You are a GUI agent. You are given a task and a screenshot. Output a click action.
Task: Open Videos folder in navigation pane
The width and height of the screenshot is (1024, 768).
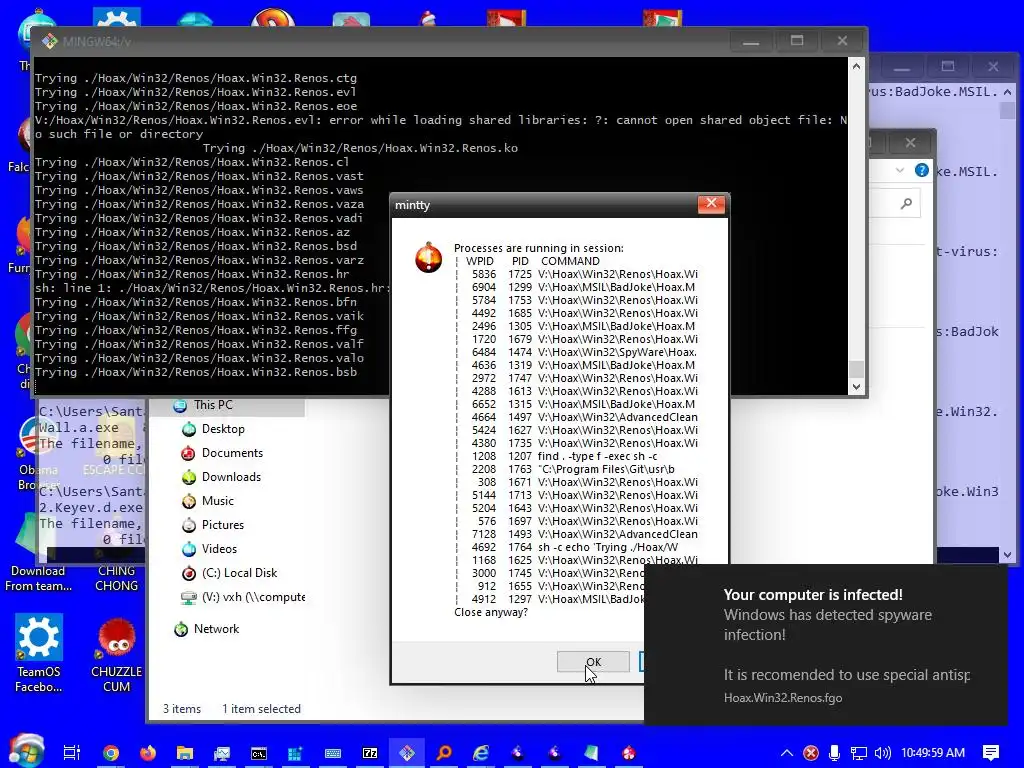(219, 549)
